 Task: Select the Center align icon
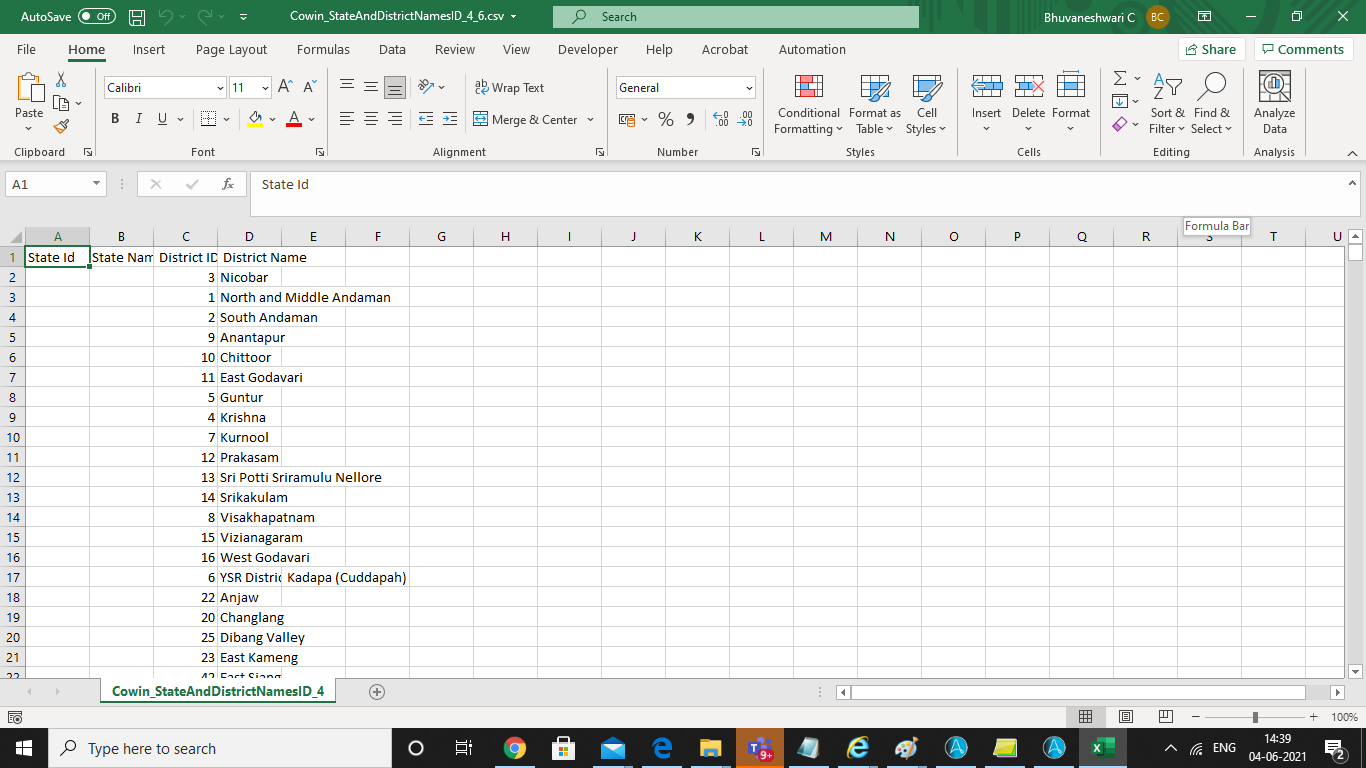(x=371, y=119)
